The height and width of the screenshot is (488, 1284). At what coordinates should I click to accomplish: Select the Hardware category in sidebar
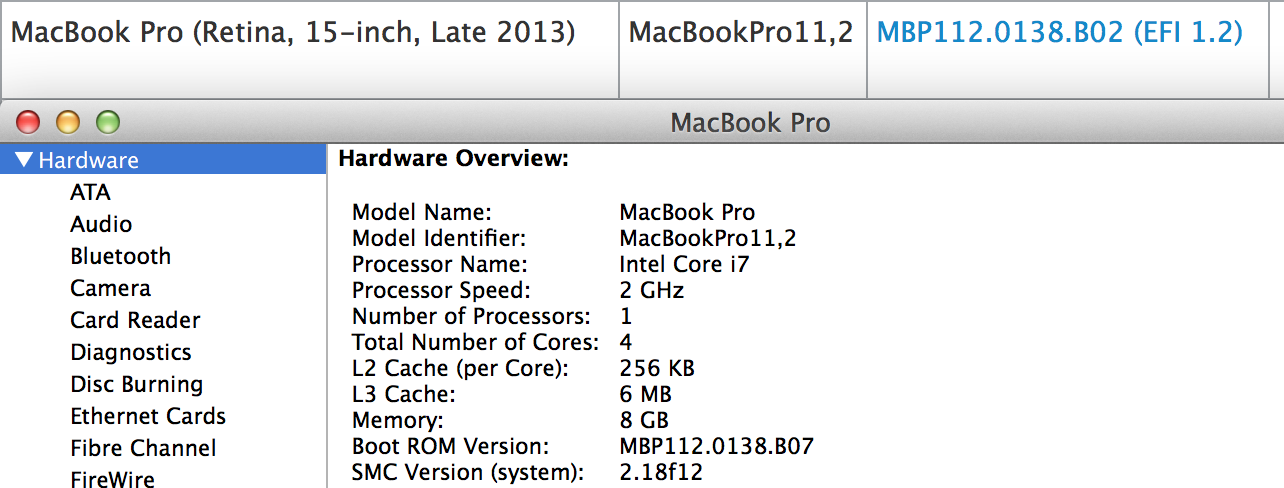88,160
